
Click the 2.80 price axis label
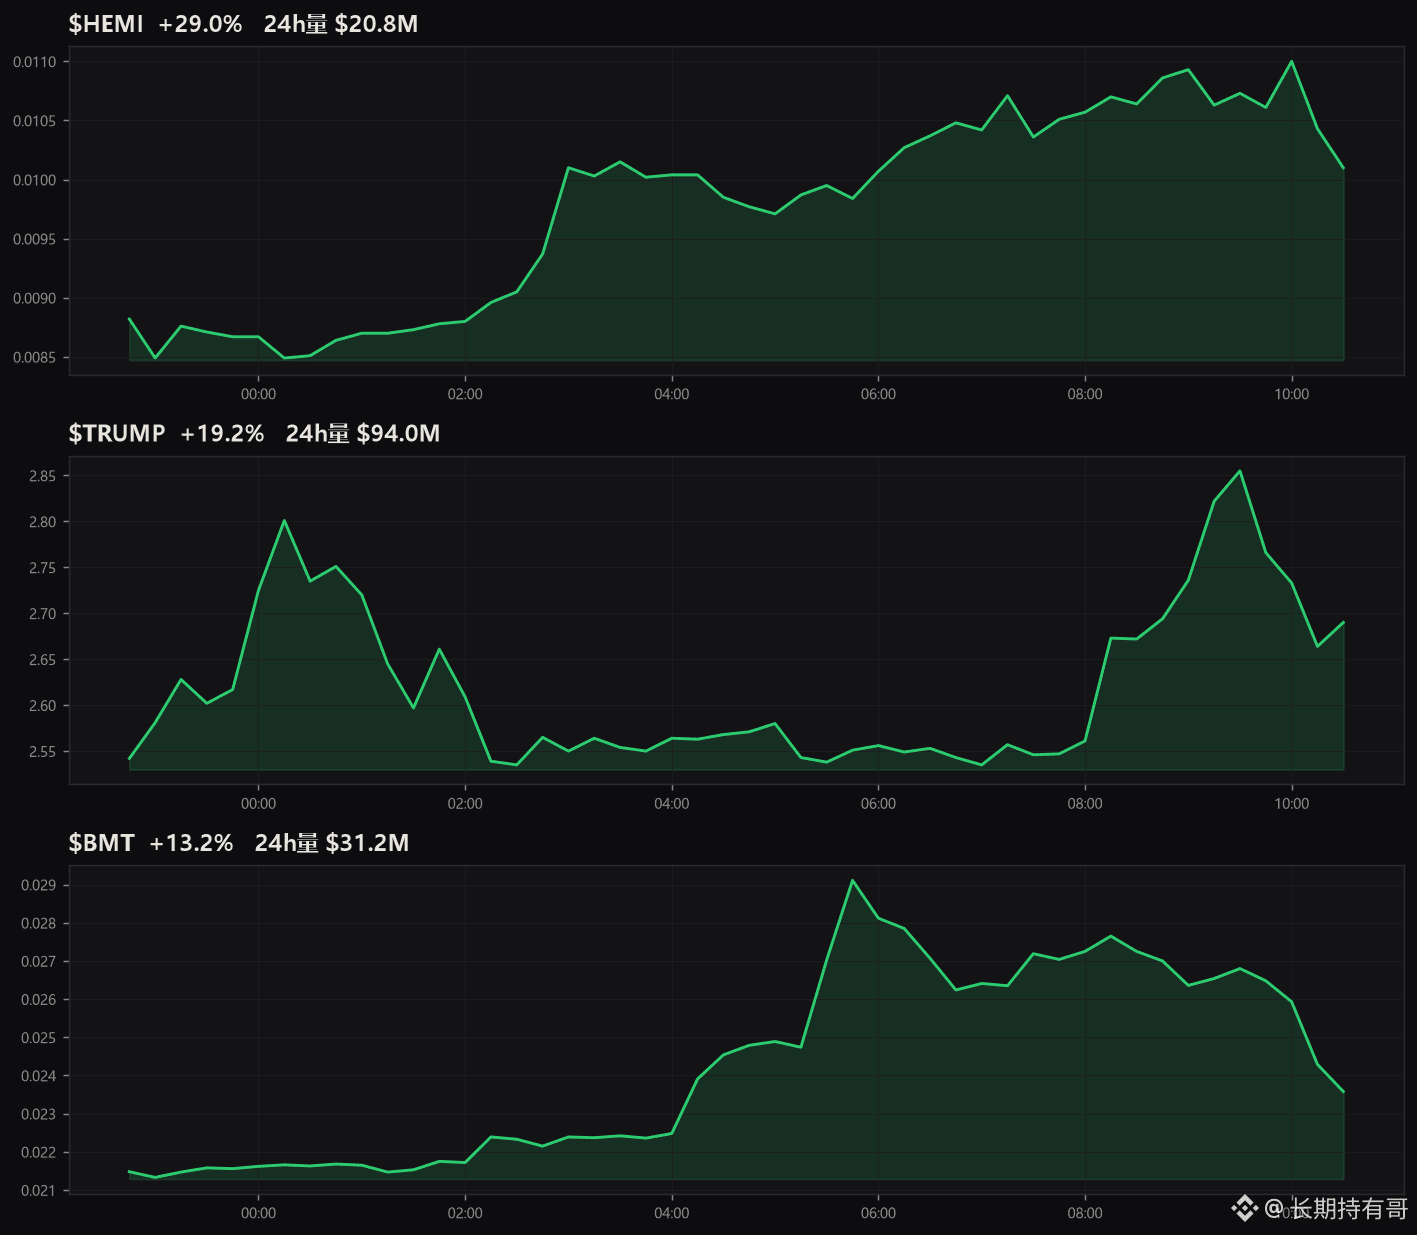click(x=42, y=522)
